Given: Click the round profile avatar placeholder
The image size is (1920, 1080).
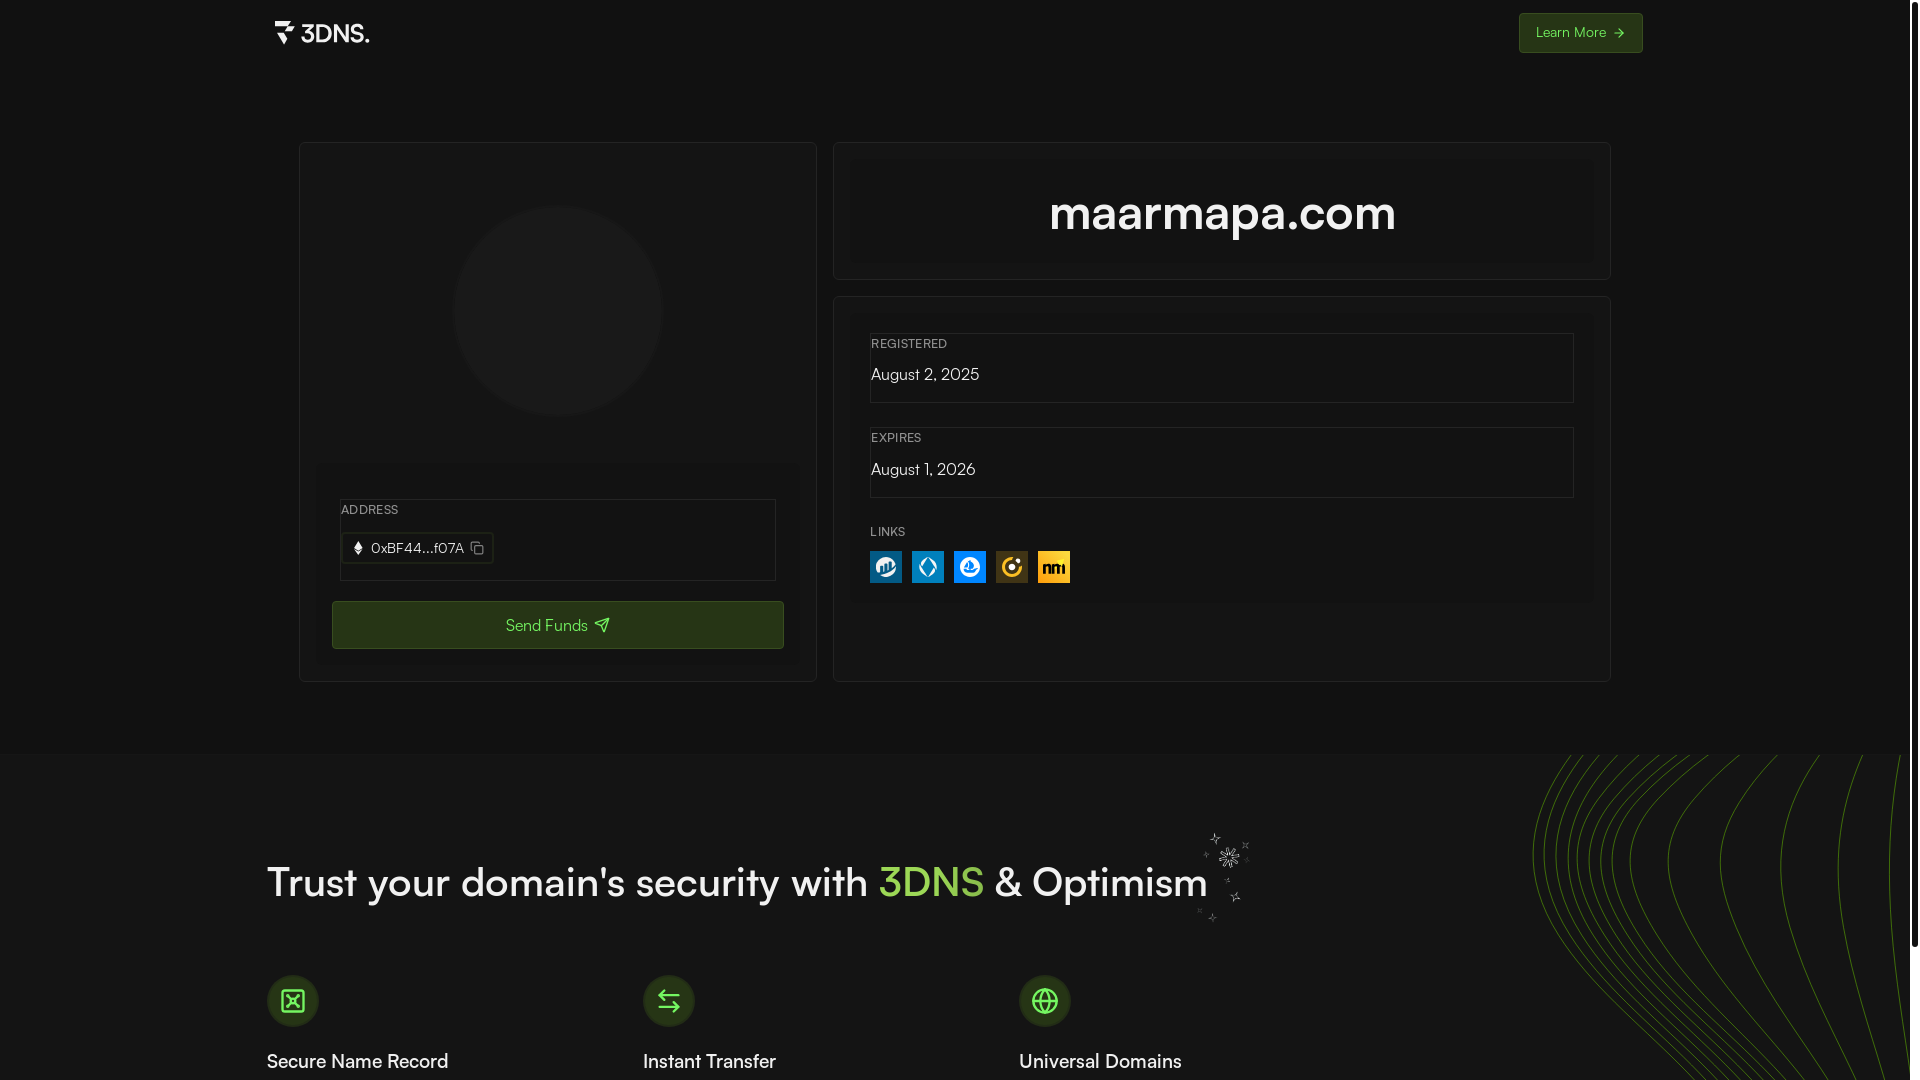Looking at the screenshot, I should (x=558, y=311).
